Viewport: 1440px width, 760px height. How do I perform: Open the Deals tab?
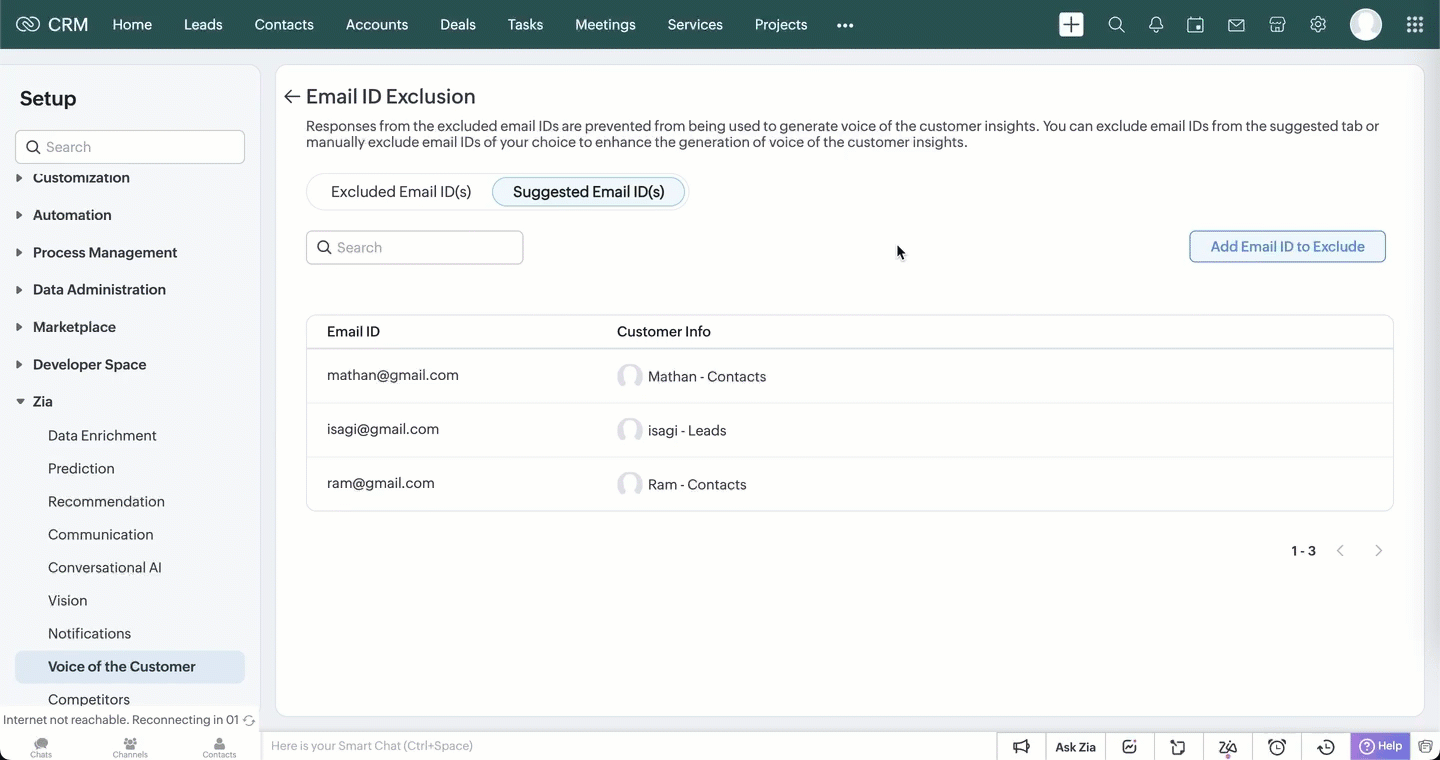click(x=457, y=25)
